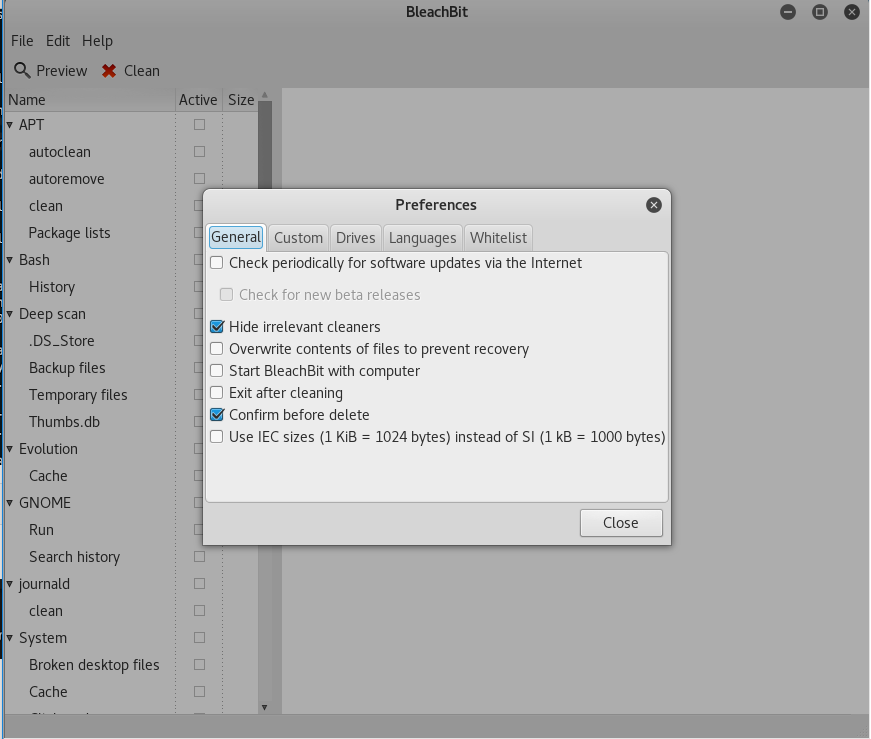The width and height of the screenshot is (871, 739).
Task: Click the cleaner list scrollbar down arrow
Action: 265,707
